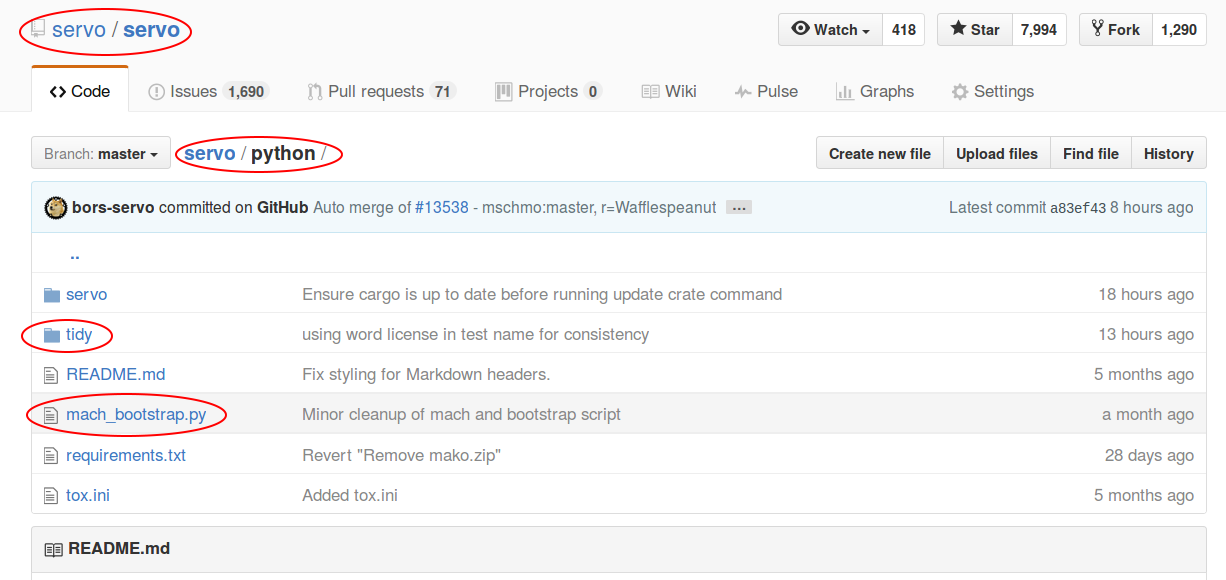The width and height of the screenshot is (1226, 580).
Task: Open tox.ini file link
Action: pos(88,495)
